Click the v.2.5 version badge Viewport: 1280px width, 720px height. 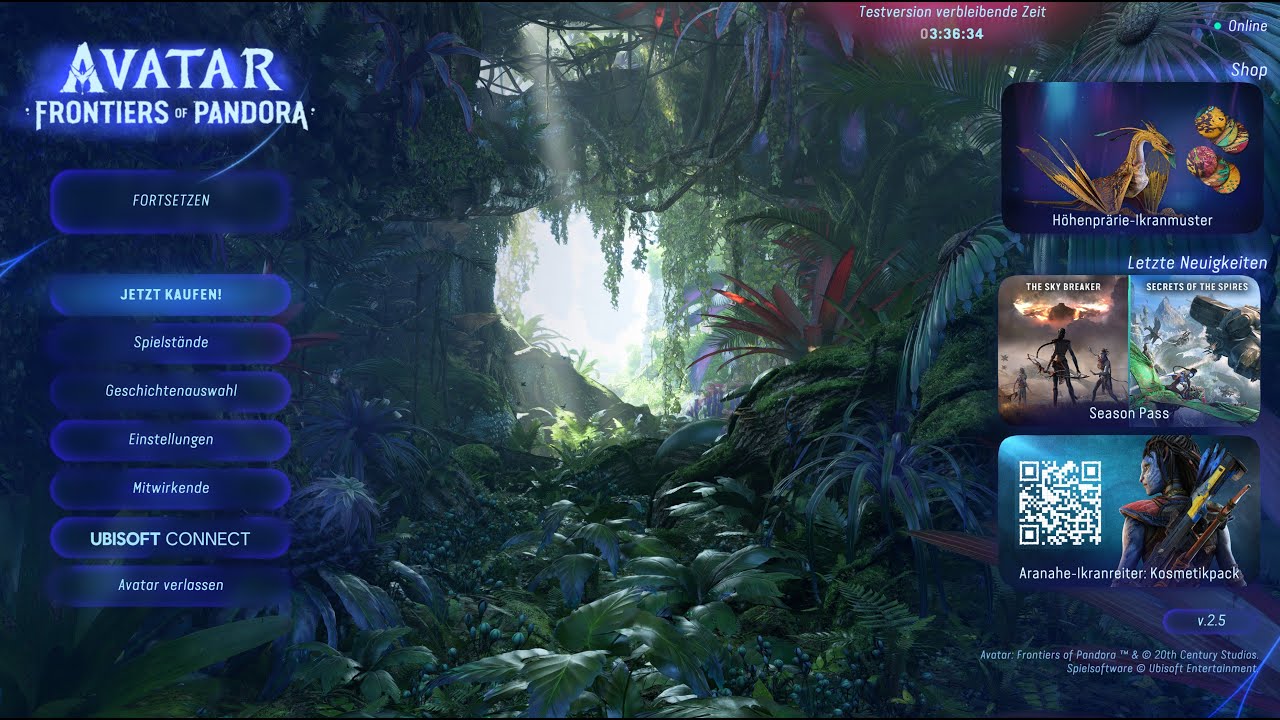click(x=1211, y=621)
